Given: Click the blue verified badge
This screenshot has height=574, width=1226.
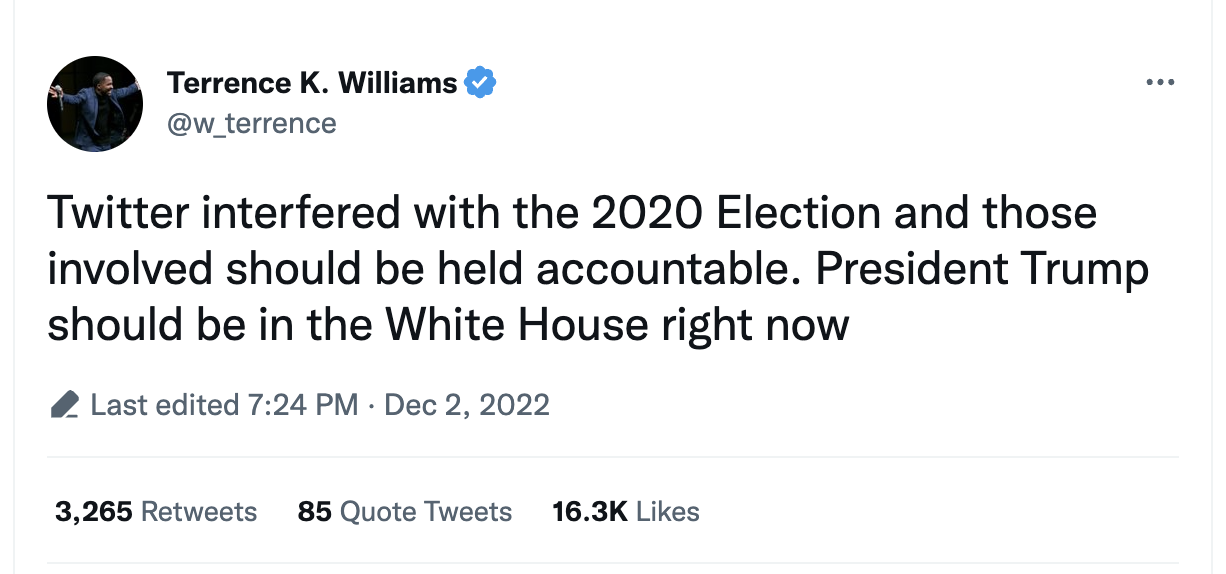Looking at the screenshot, I should (481, 83).
